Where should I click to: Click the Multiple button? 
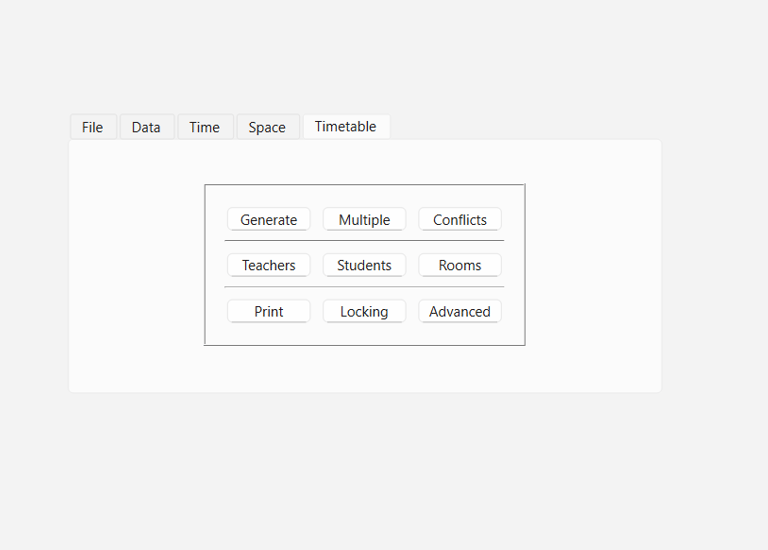coord(364,220)
